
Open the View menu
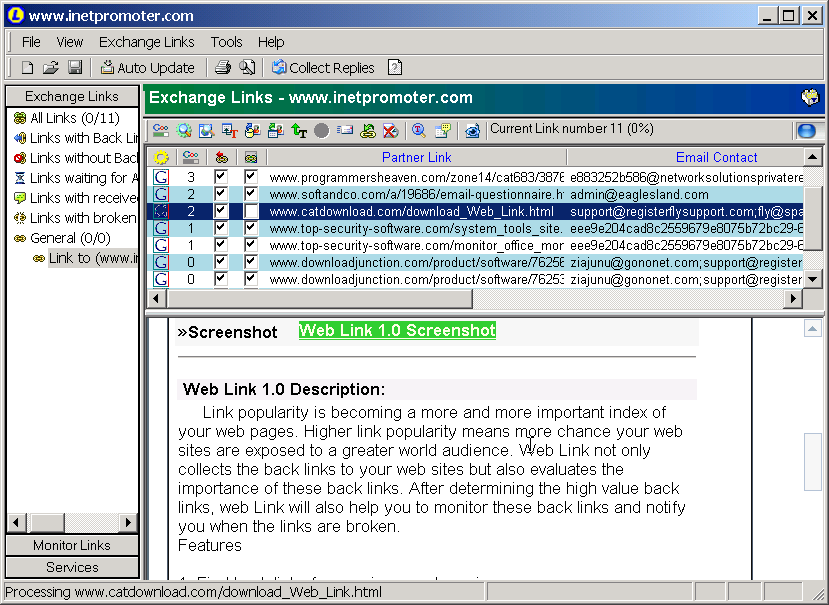(x=70, y=42)
